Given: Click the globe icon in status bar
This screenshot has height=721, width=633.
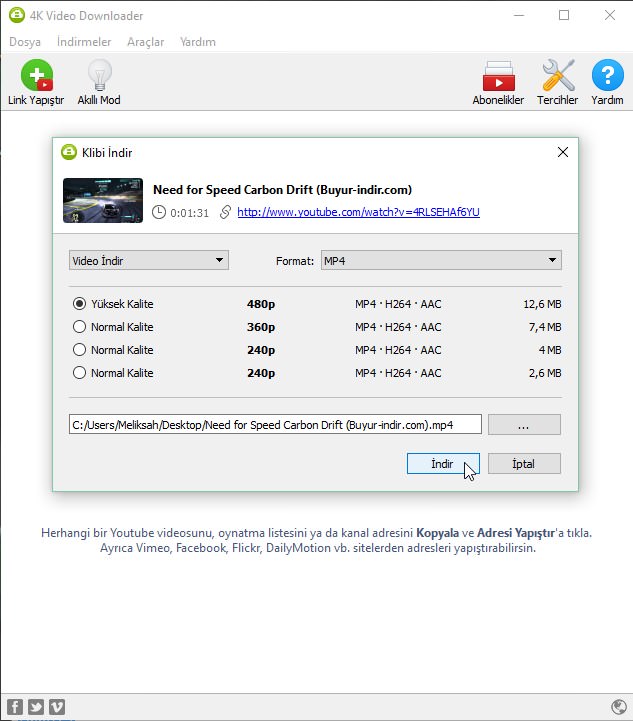Looking at the screenshot, I should click(x=619, y=707).
